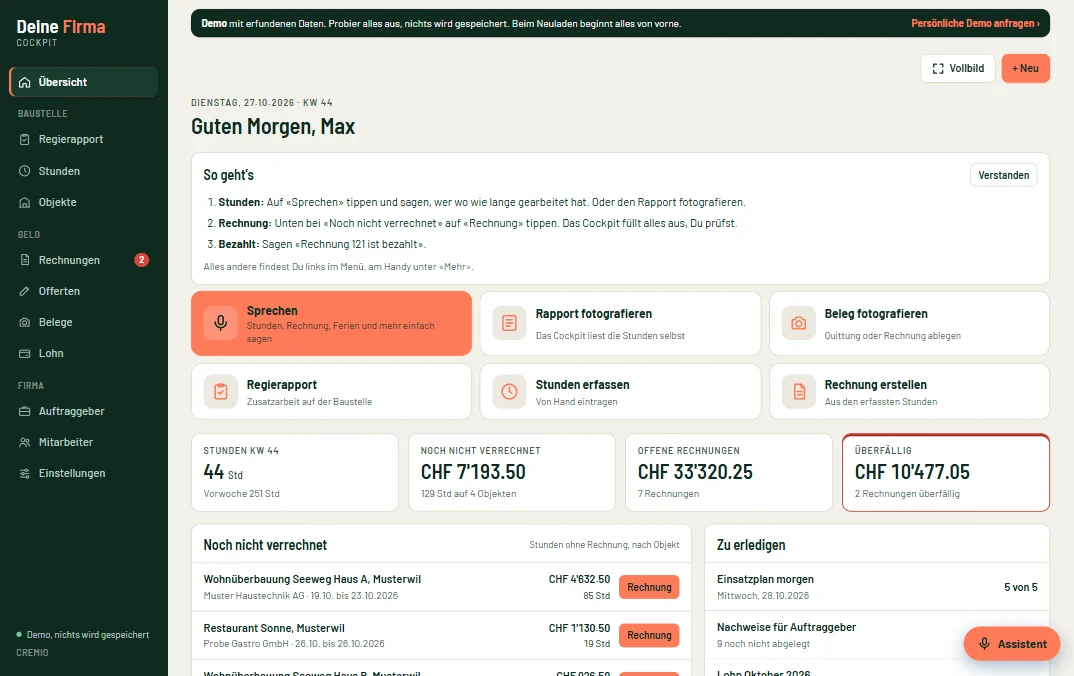Open the Stunden erfassen card
Image resolution: width=1074 pixels, height=676 pixels.
click(x=621, y=392)
